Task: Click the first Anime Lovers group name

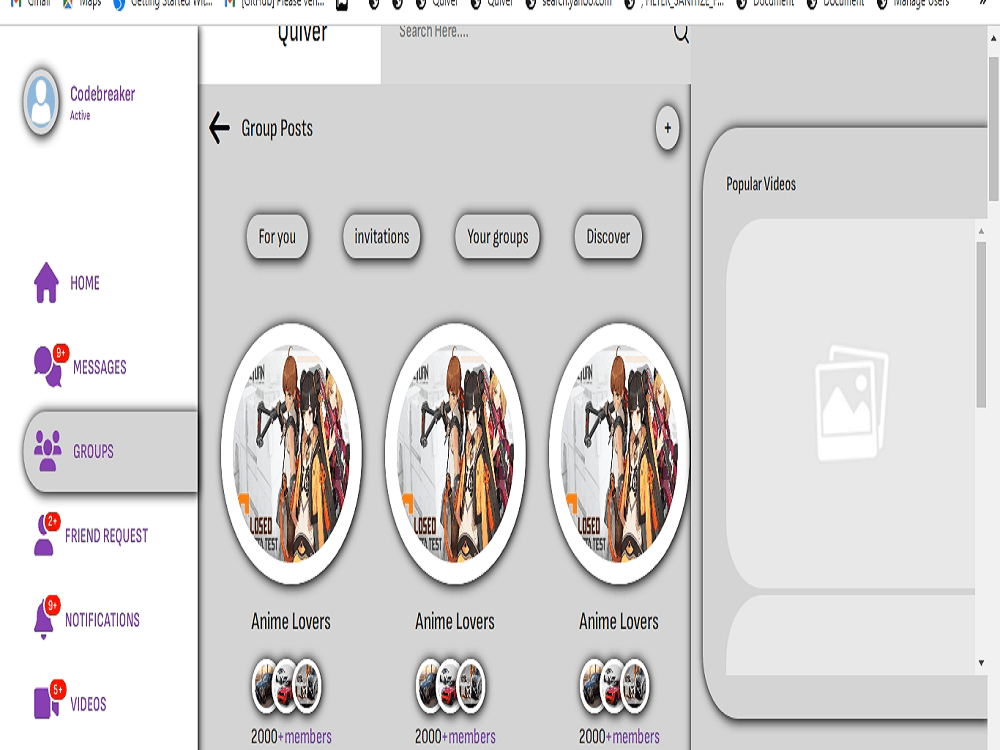Action: (x=291, y=621)
